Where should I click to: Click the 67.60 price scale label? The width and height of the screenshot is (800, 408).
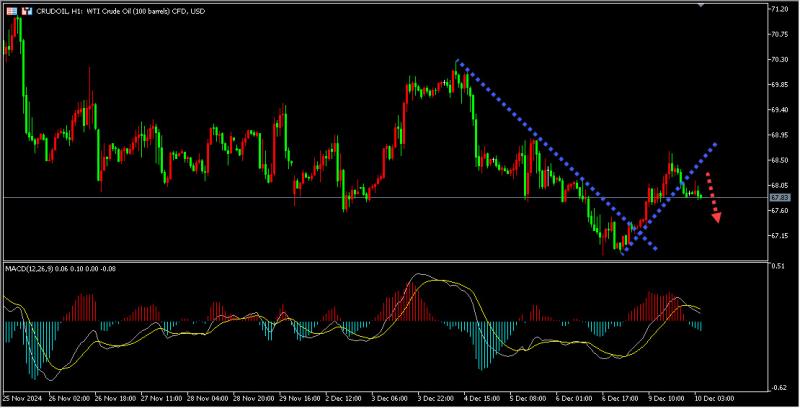[780, 211]
